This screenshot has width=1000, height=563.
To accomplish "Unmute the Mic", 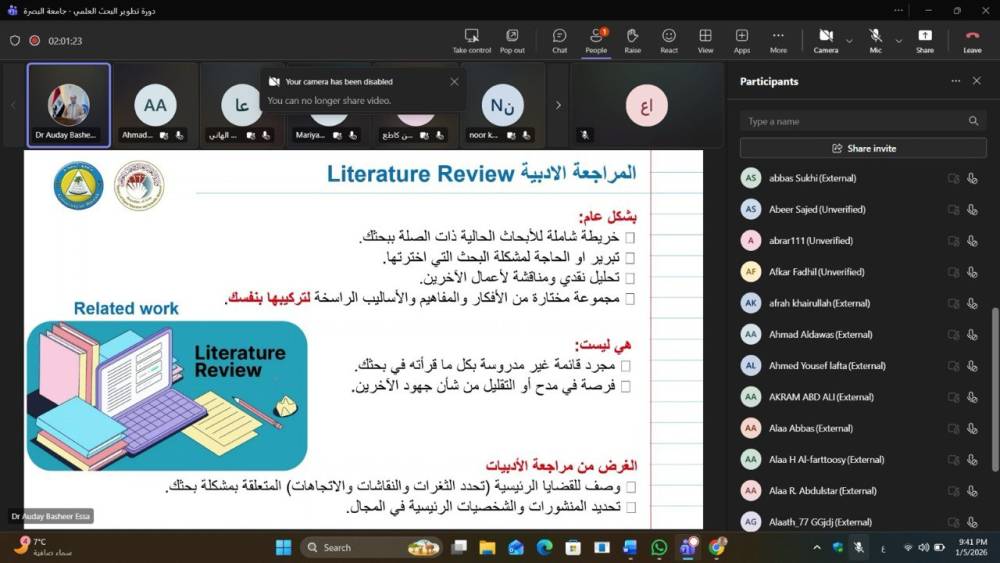I will pos(875,40).
